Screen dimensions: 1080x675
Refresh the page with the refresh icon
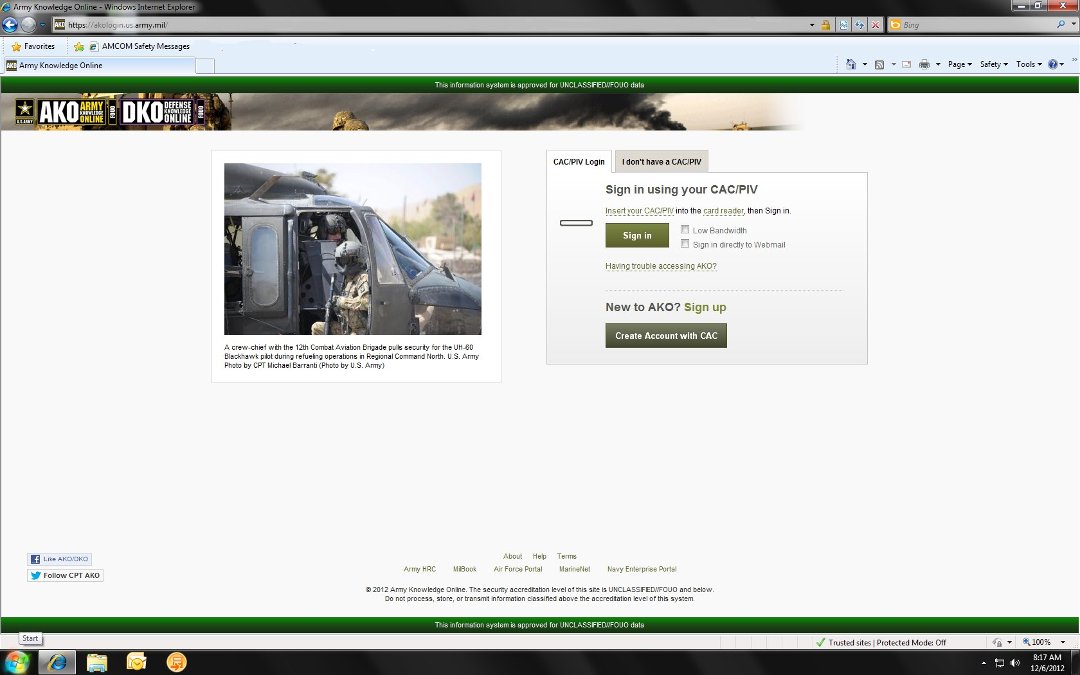pyautogui.click(x=860, y=25)
